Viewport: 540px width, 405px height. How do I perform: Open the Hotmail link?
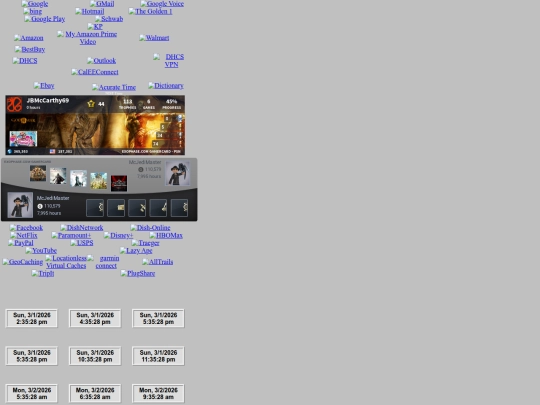(x=90, y=11)
